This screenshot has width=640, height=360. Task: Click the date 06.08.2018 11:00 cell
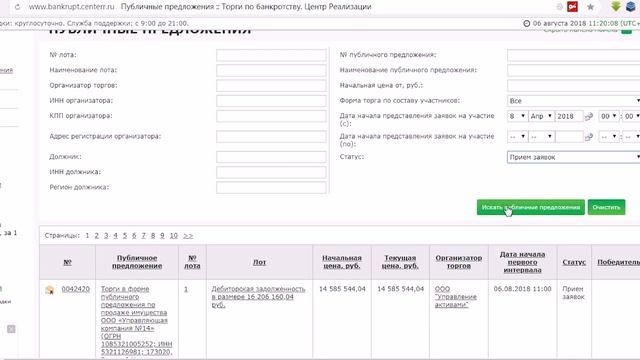tap(522, 289)
